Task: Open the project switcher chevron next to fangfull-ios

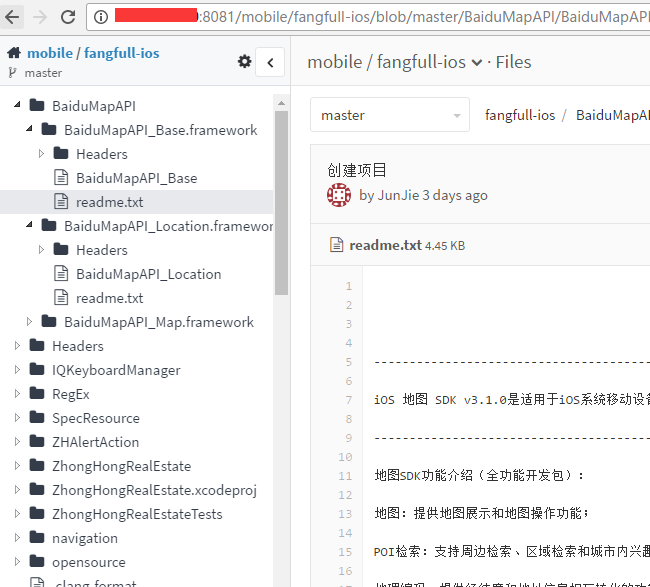Action: [x=477, y=63]
